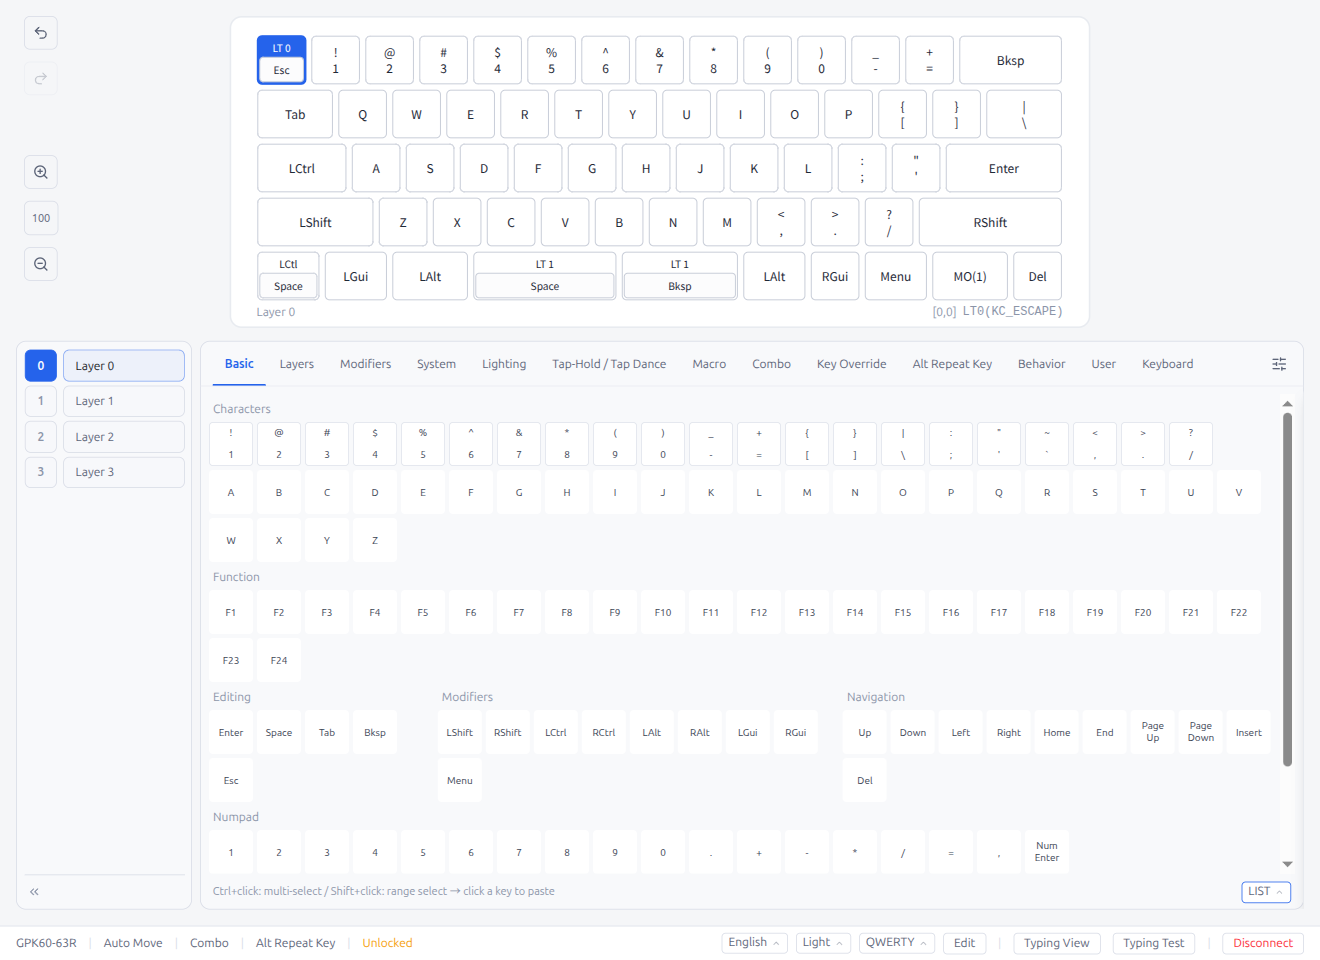Screen dimensions: 1320x960
Task: Toggle Combo in the status bar
Action: [x=209, y=943]
